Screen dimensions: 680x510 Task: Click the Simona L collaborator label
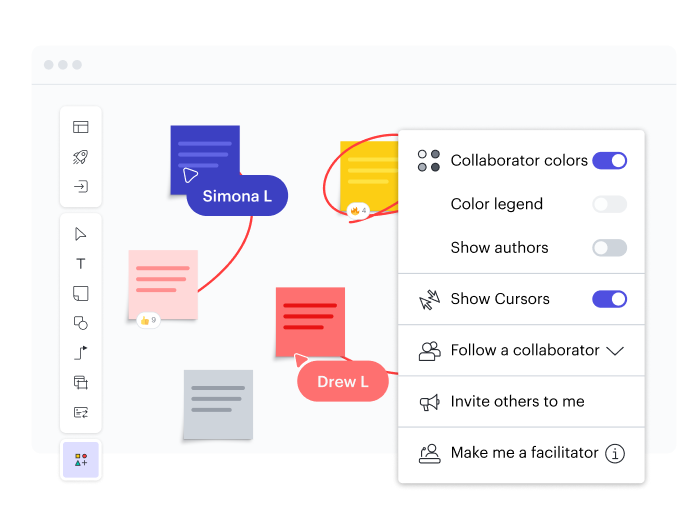click(237, 196)
